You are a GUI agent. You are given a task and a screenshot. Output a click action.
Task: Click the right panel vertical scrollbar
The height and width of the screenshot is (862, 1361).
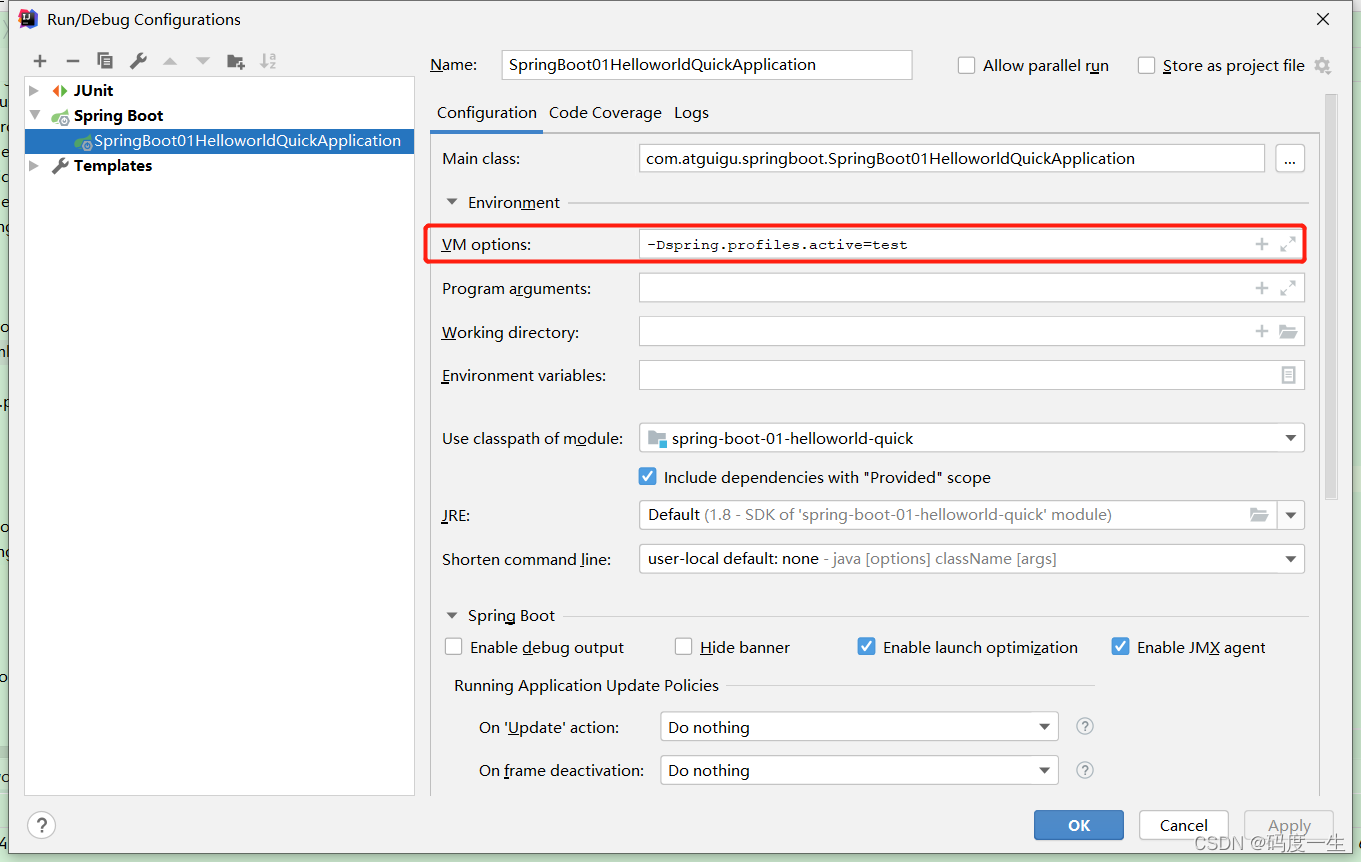point(1330,297)
